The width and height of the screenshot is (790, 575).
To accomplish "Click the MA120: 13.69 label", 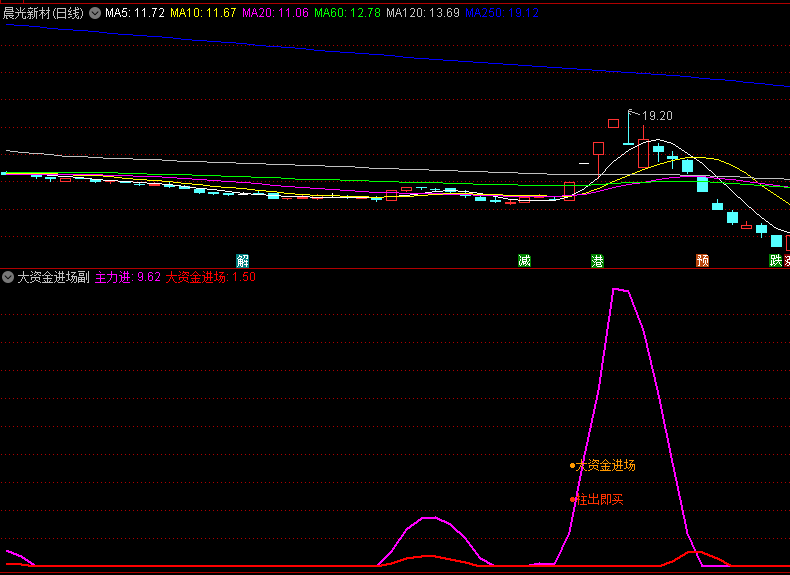I will (x=423, y=13).
